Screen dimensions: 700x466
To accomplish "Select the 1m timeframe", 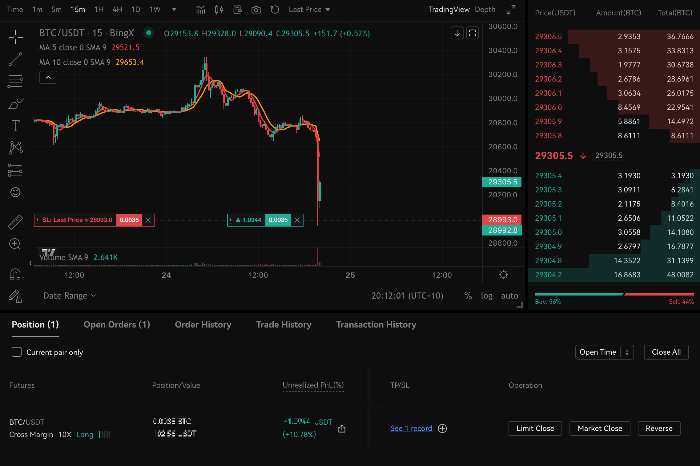I will pos(38,9).
